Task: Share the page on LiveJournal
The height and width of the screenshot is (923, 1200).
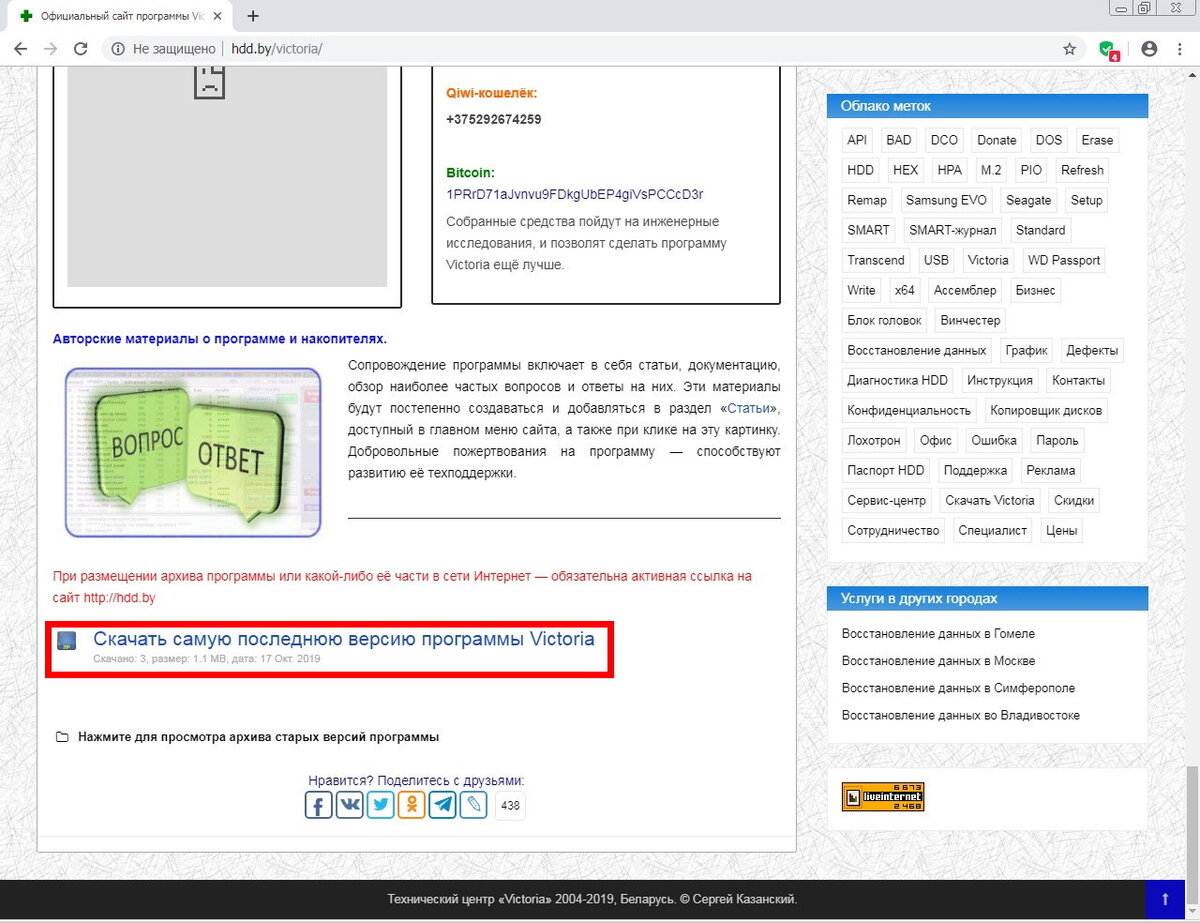Action: point(473,805)
